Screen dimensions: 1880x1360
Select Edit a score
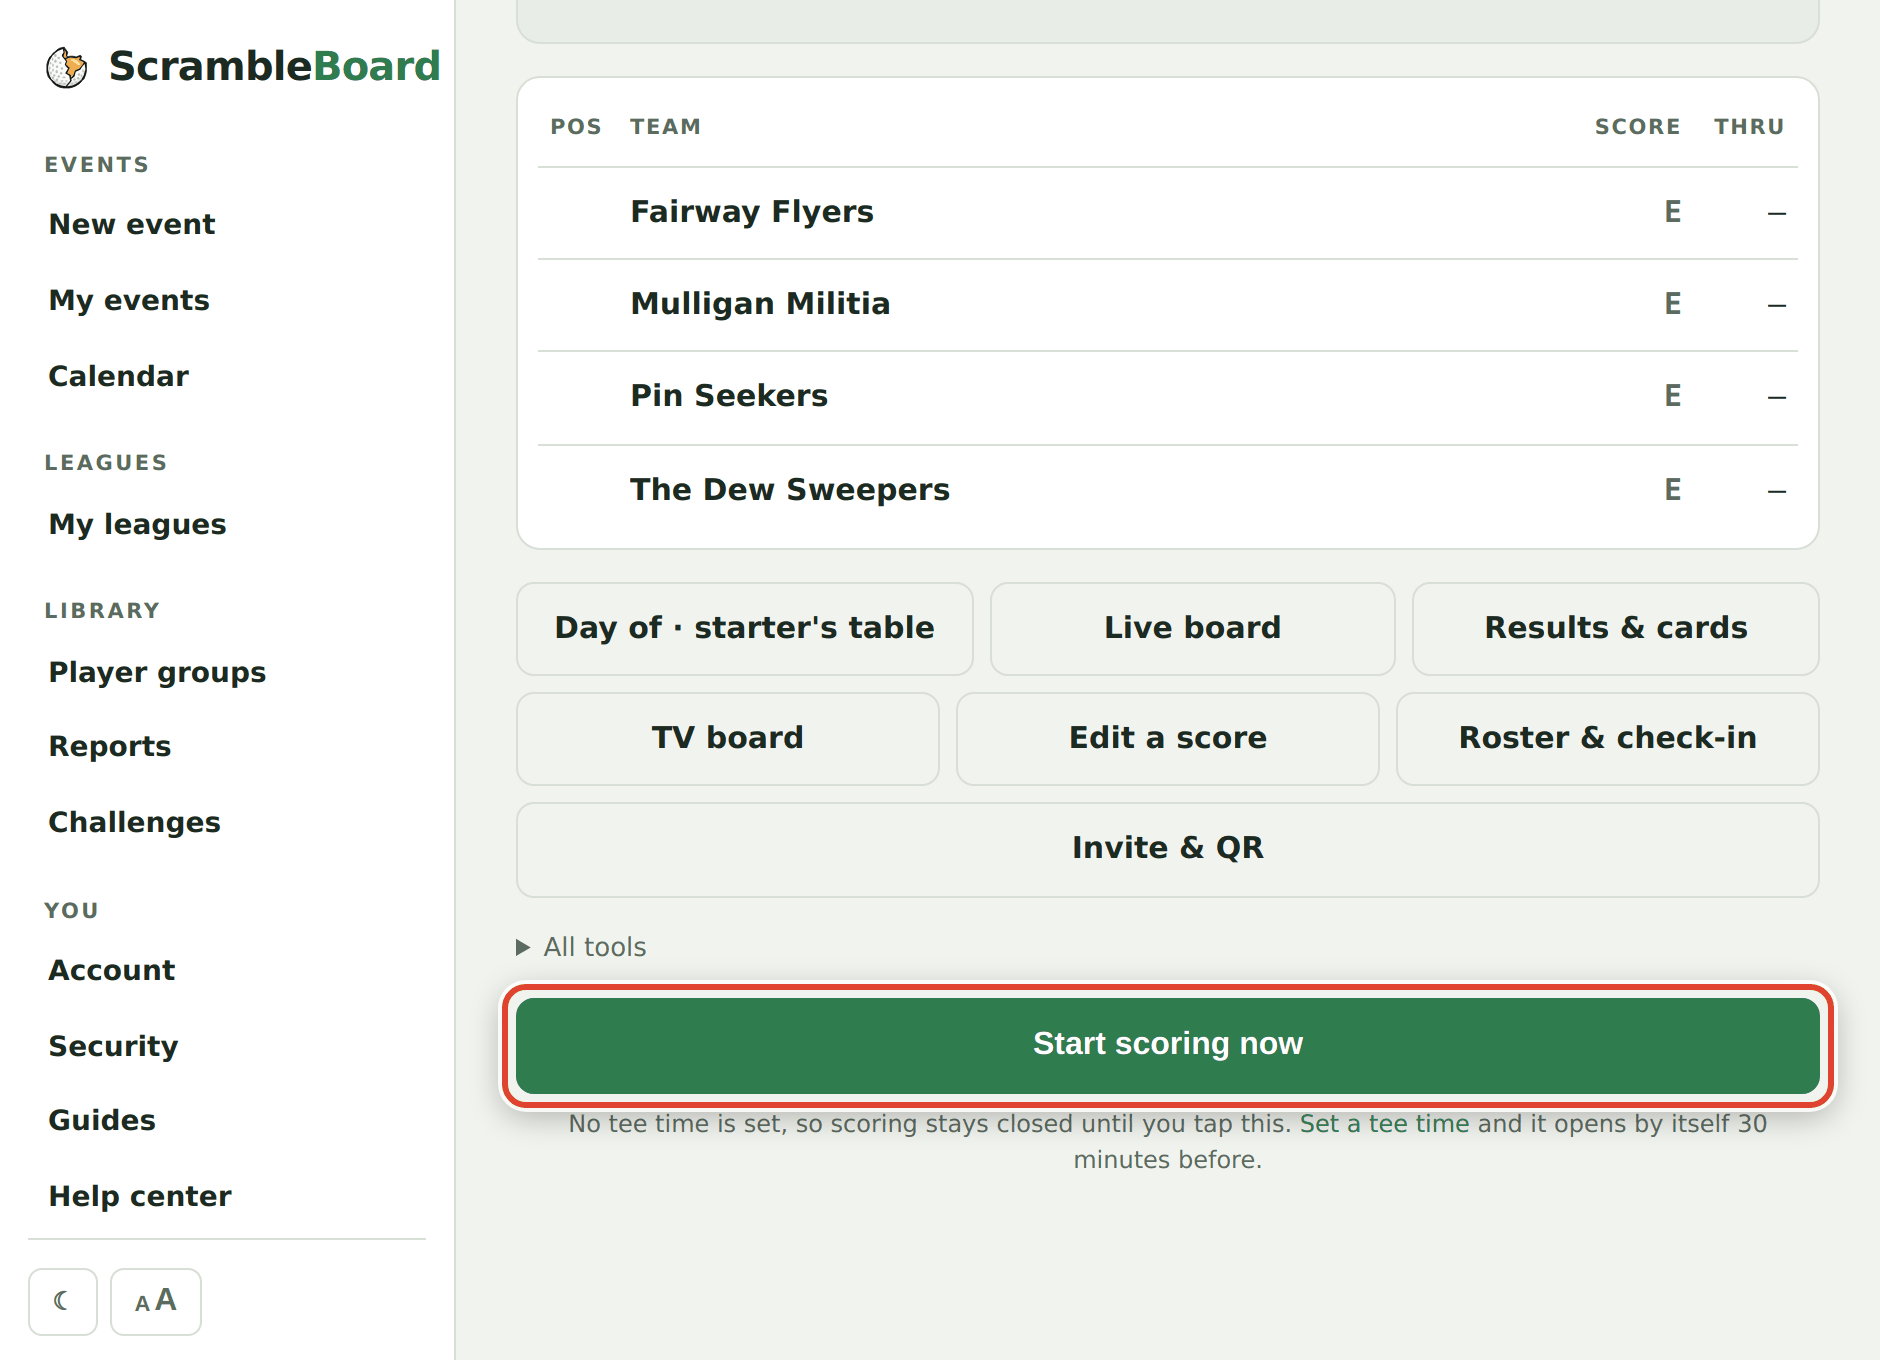click(x=1168, y=739)
